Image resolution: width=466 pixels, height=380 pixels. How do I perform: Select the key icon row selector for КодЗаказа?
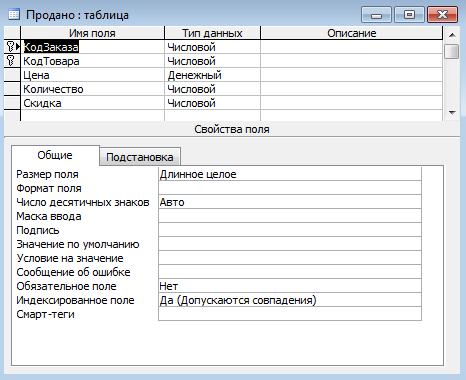point(12,47)
